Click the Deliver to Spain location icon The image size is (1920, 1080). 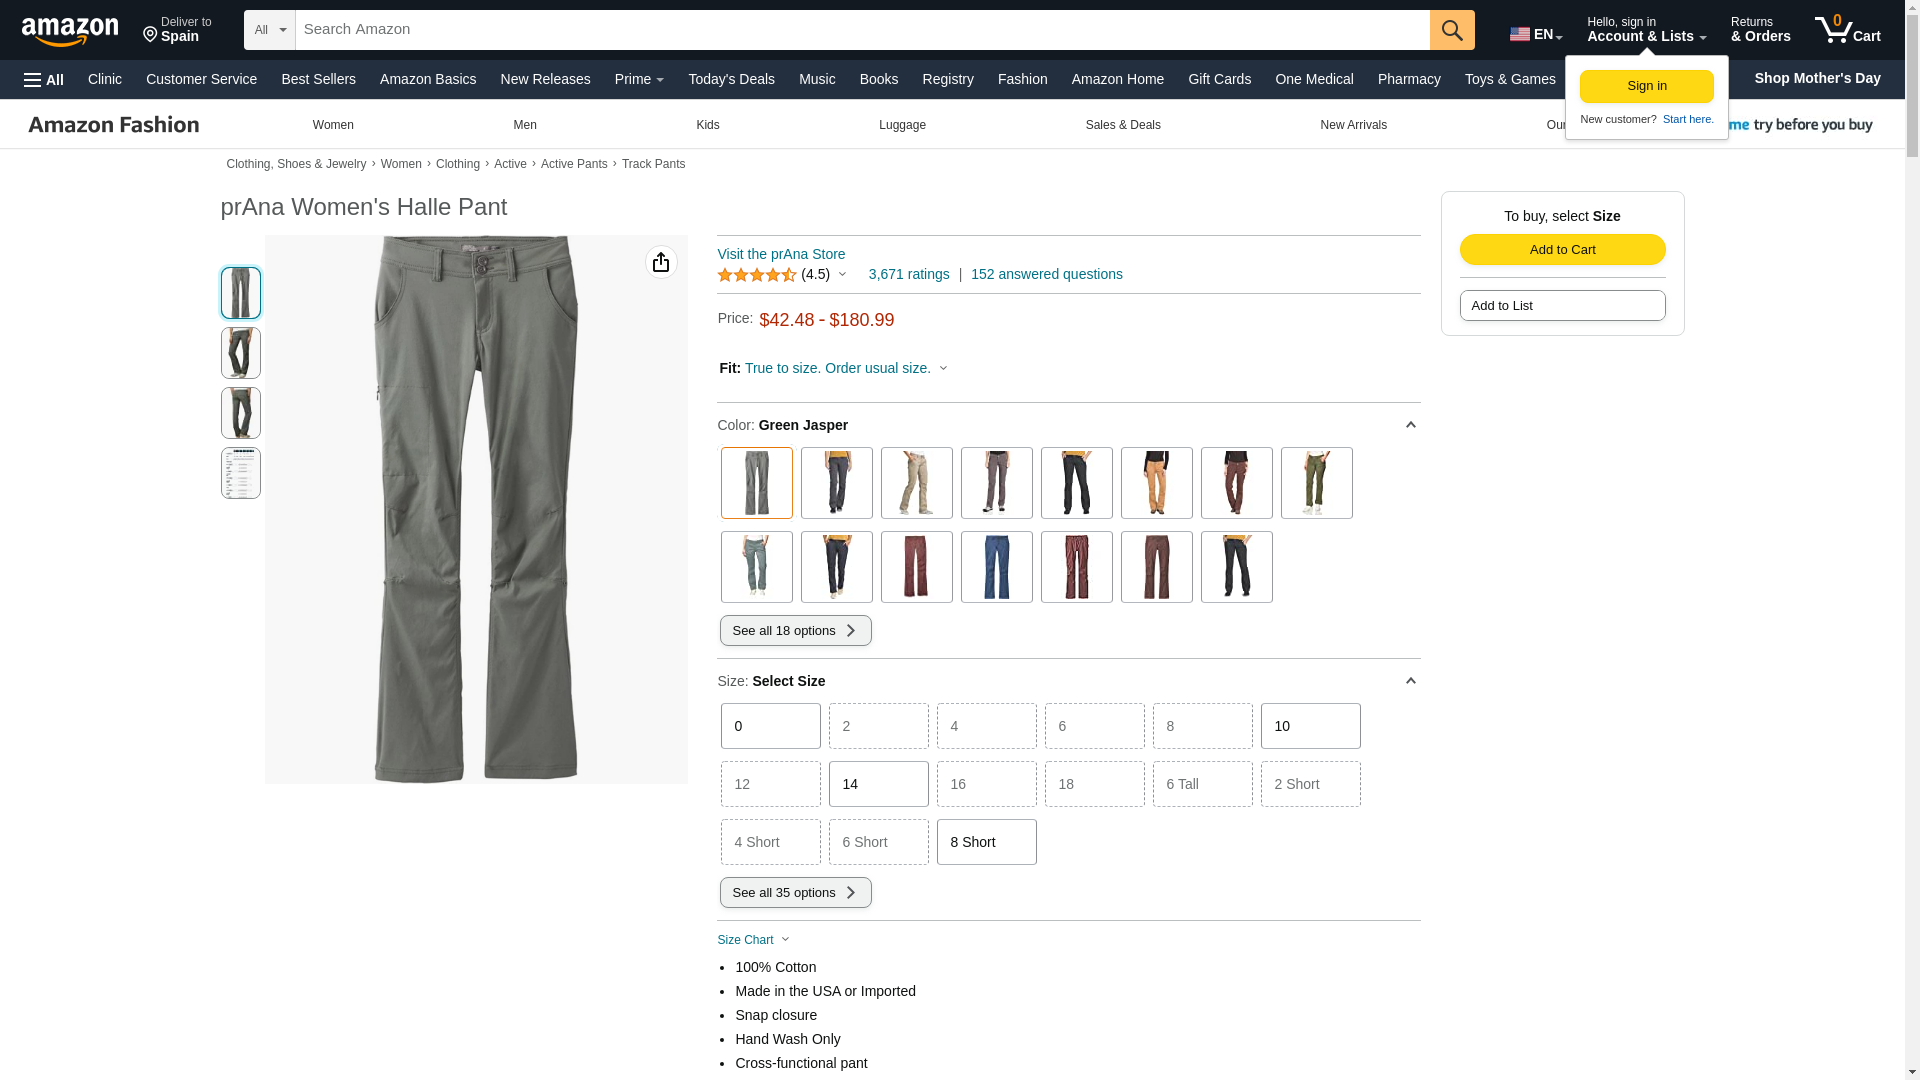point(151,35)
